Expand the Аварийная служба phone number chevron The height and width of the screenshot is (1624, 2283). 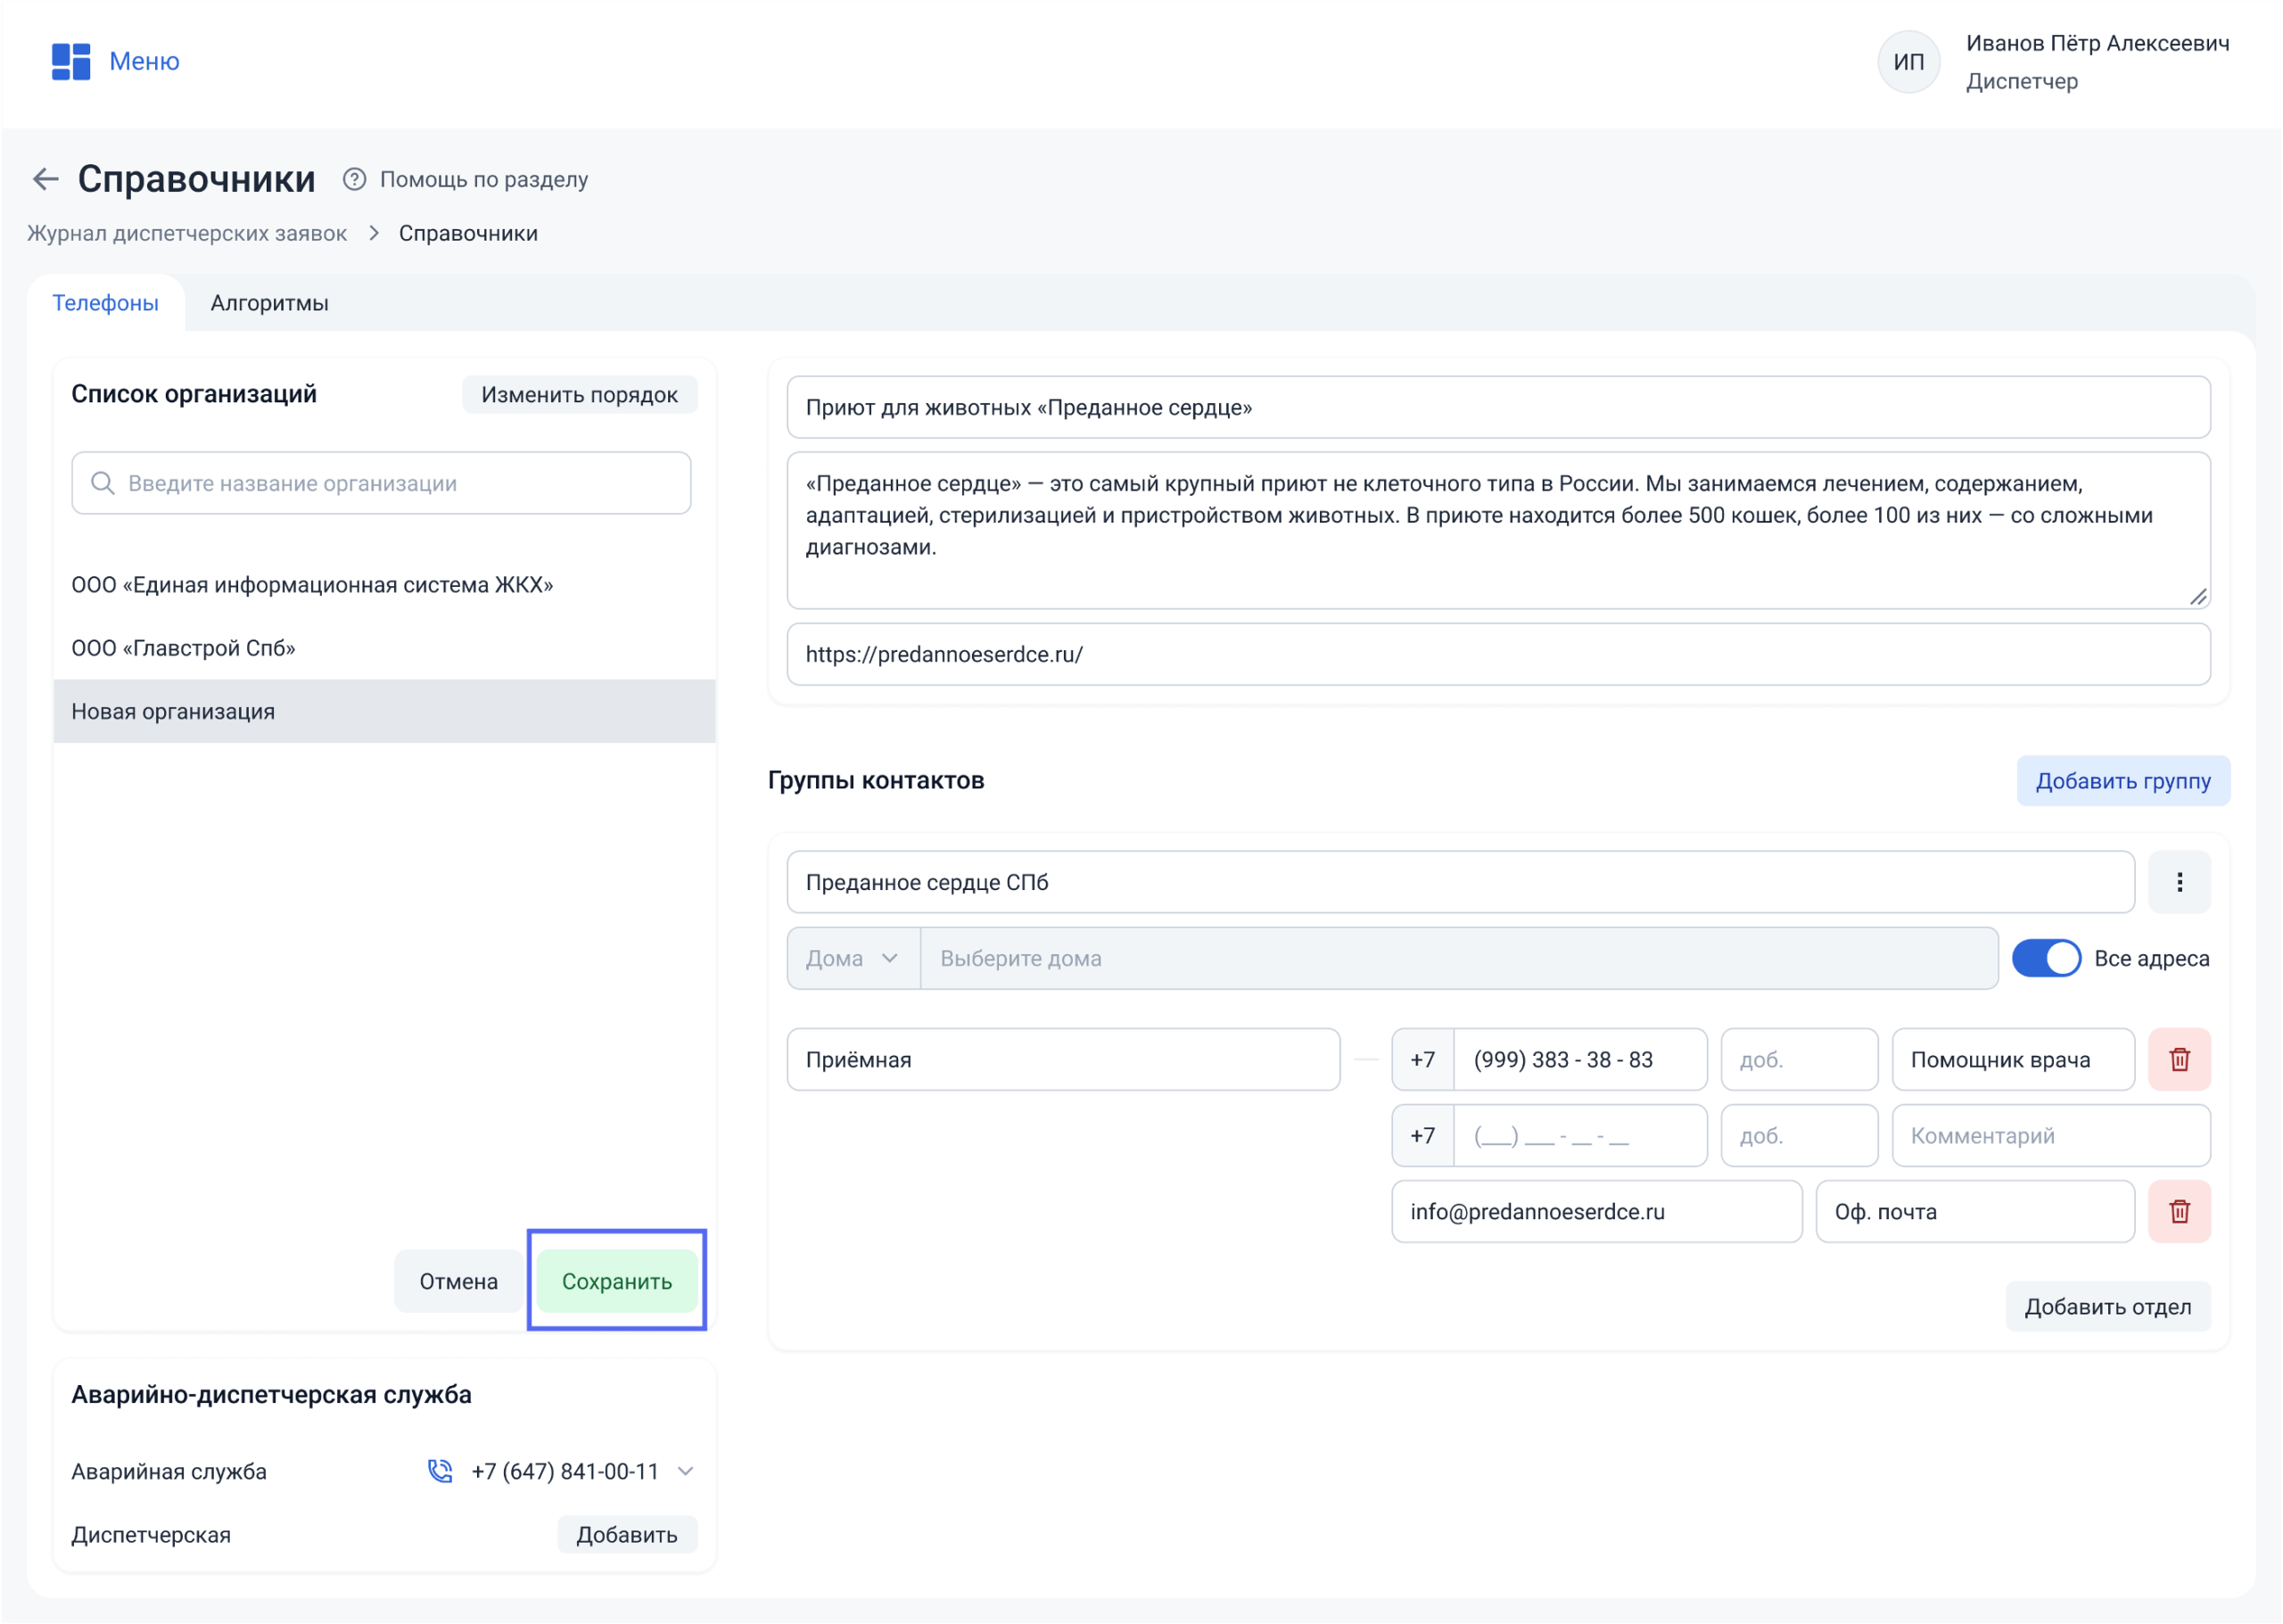[x=686, y=1471]
